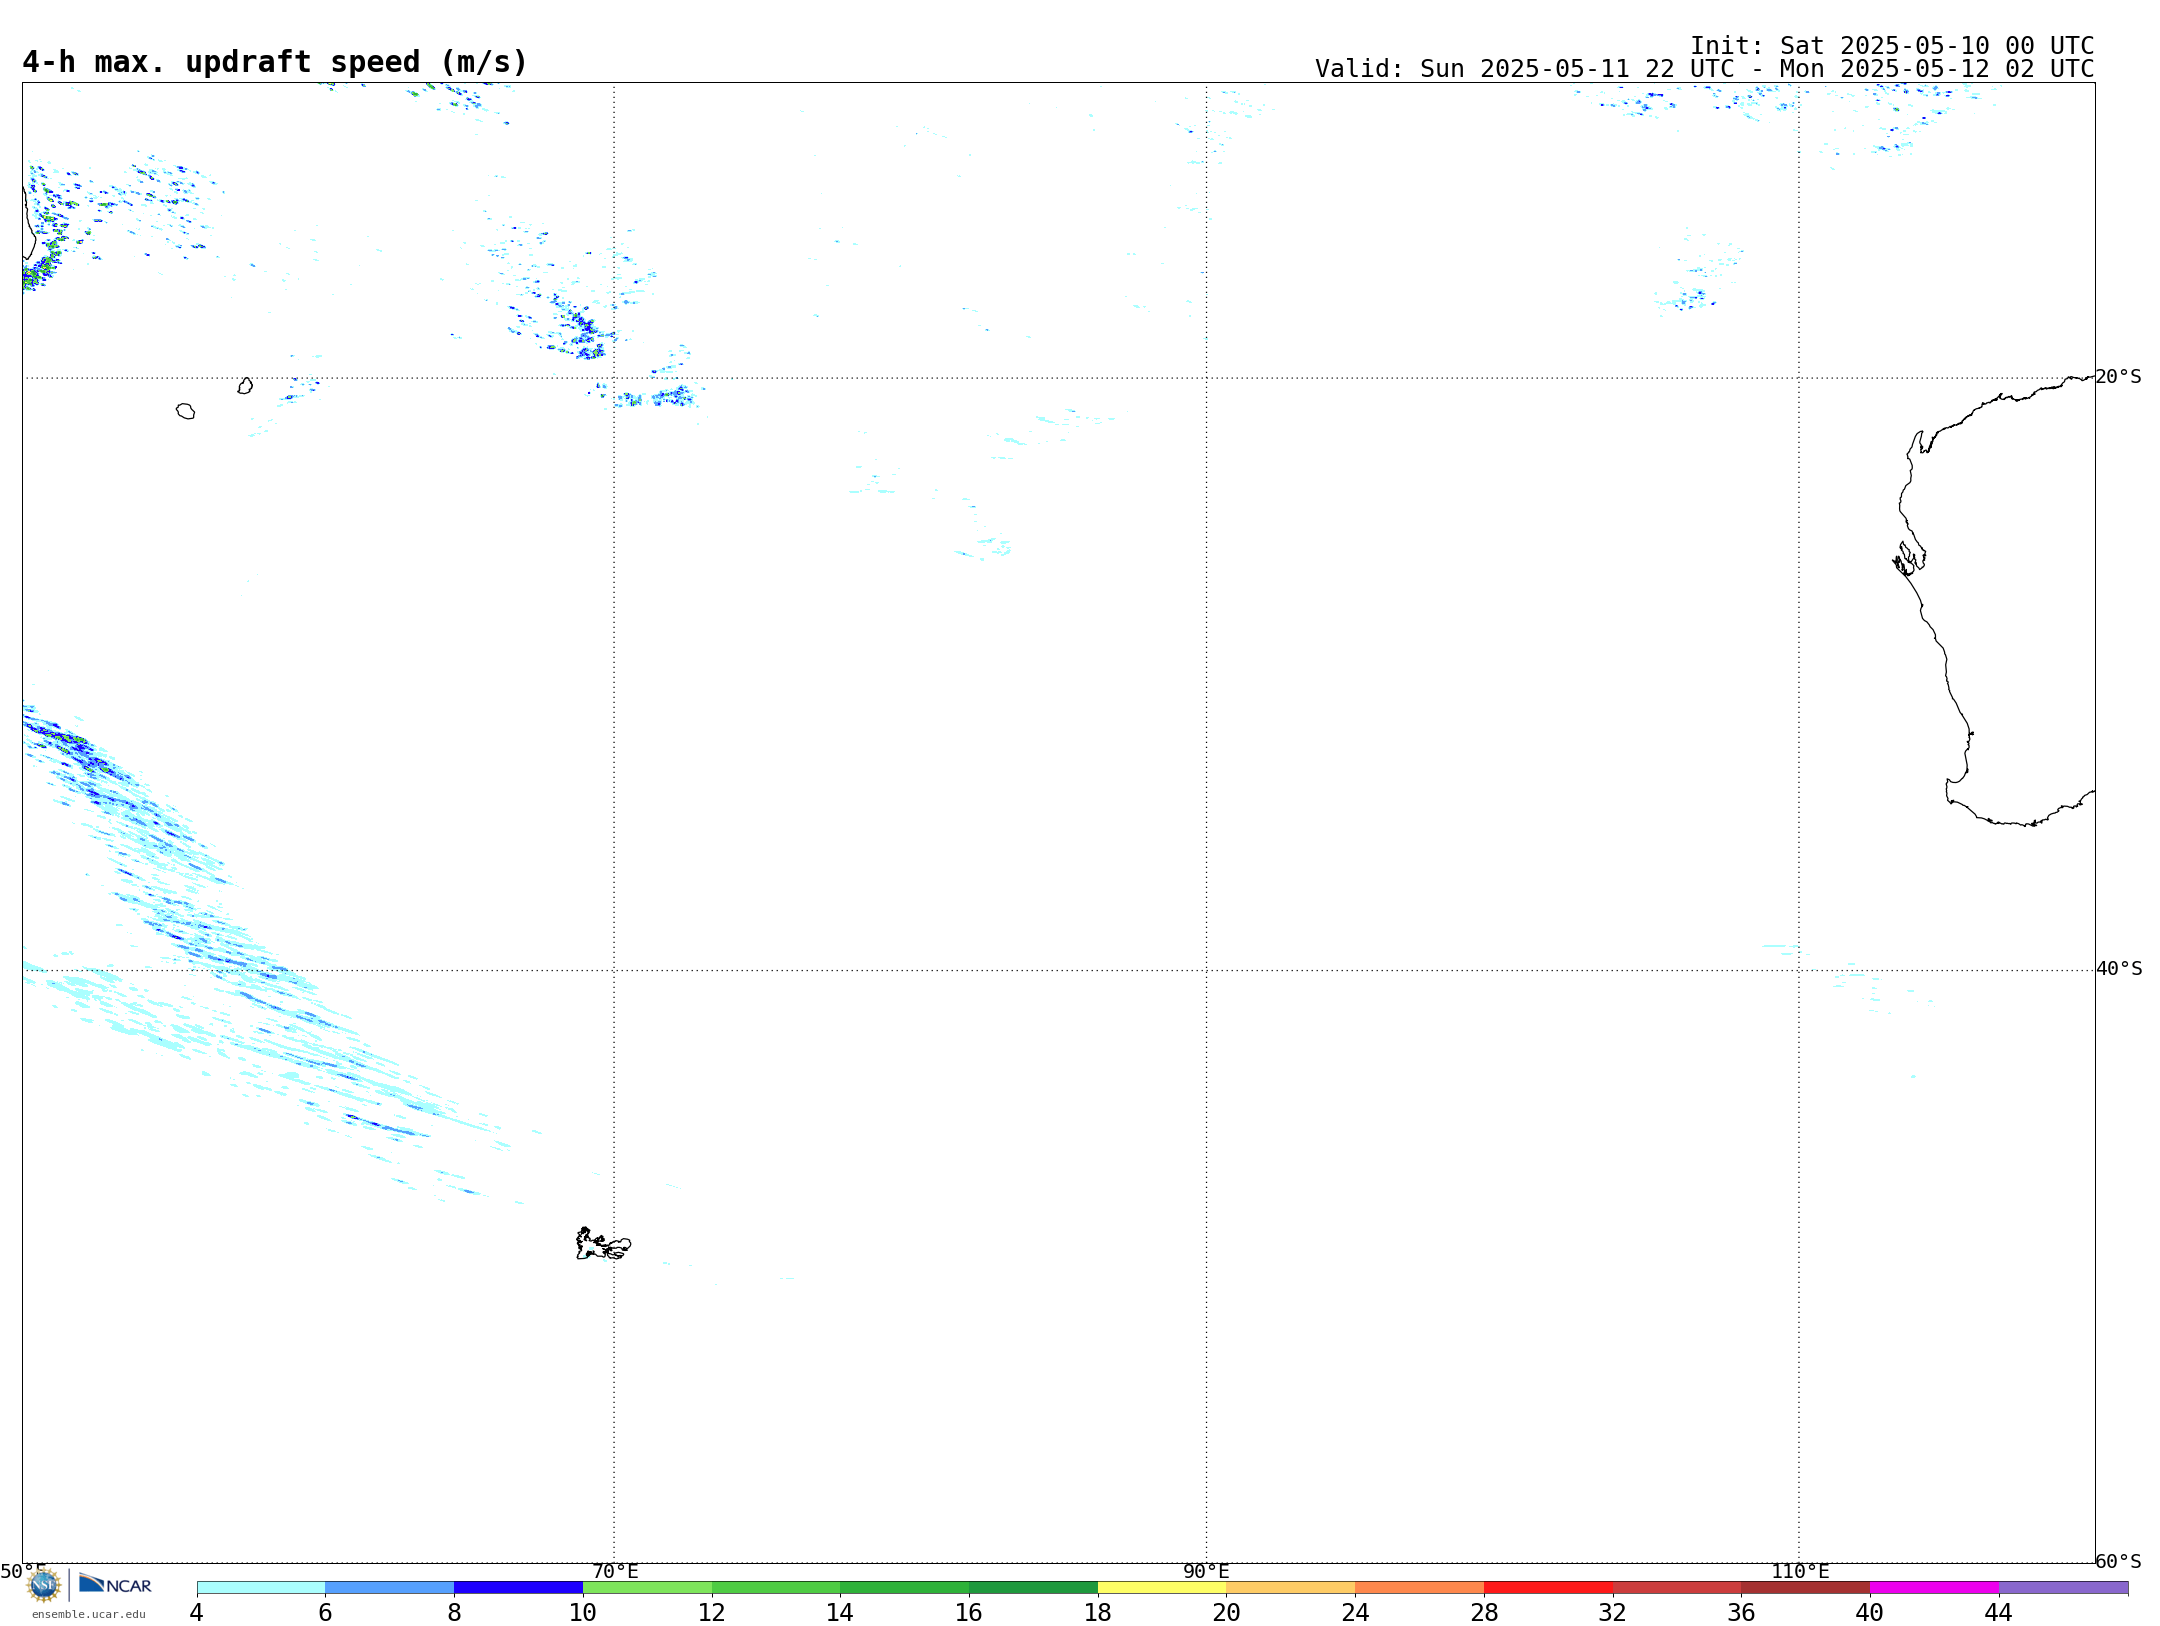Viewport: 2160px width, 1626px height.
Task: Click the '4-h max. updraft speed (m/s)' title
Action: coord(275,62)
